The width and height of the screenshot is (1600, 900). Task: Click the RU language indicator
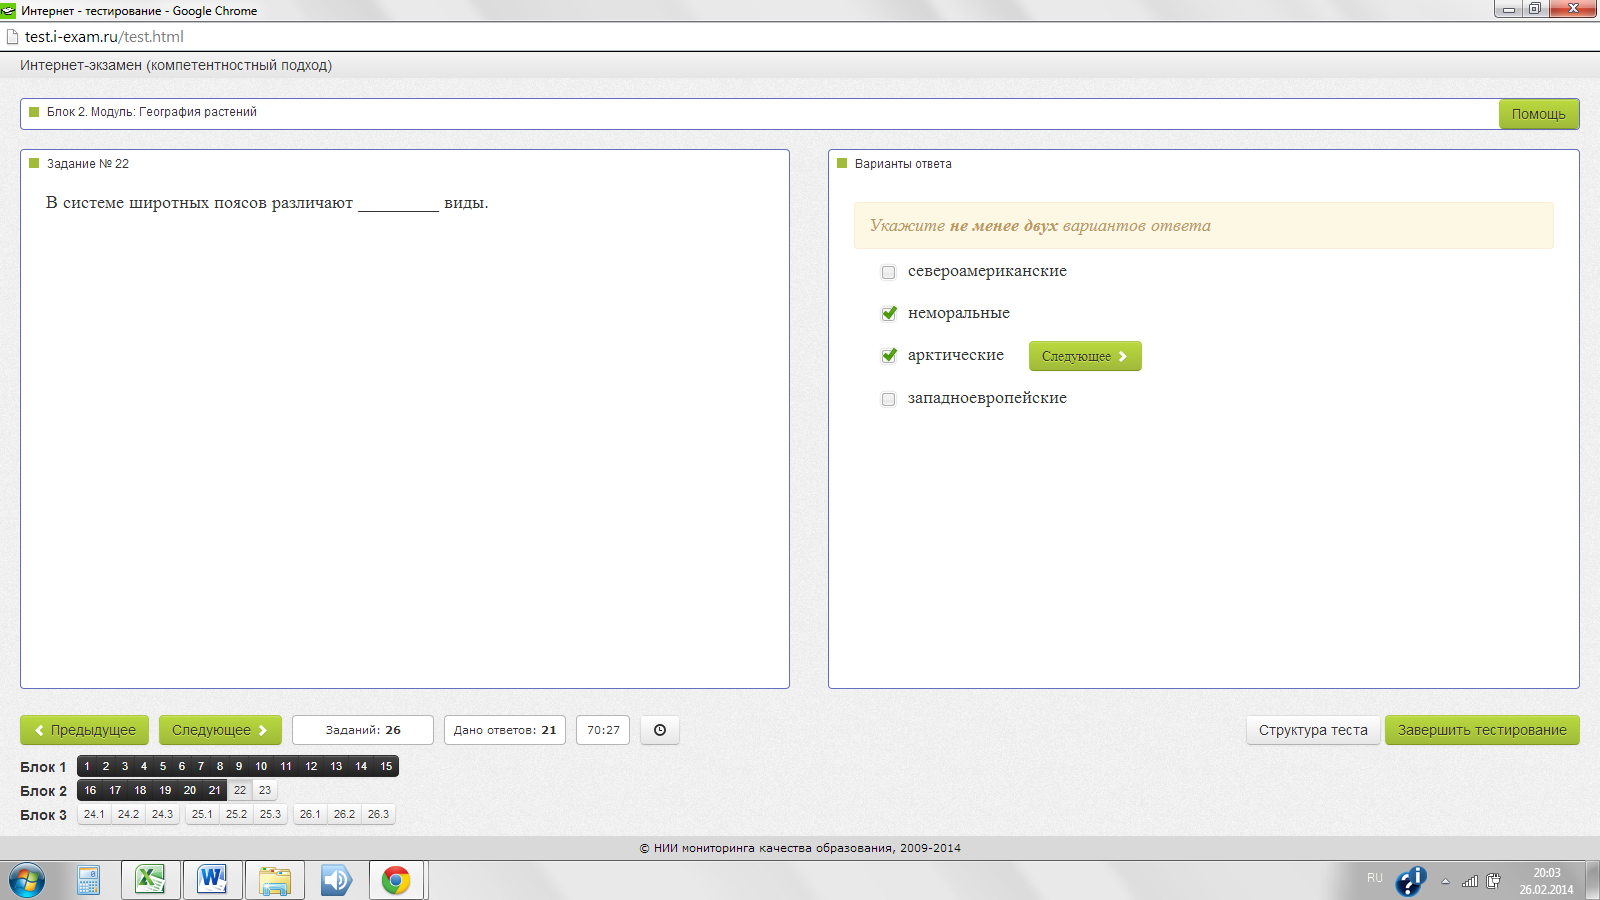[1375, 878]
